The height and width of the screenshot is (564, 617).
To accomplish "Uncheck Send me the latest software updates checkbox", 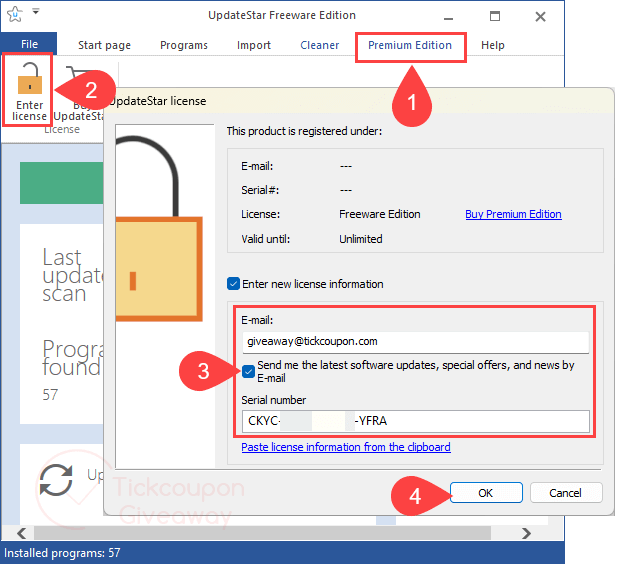I will coord(248,371).
